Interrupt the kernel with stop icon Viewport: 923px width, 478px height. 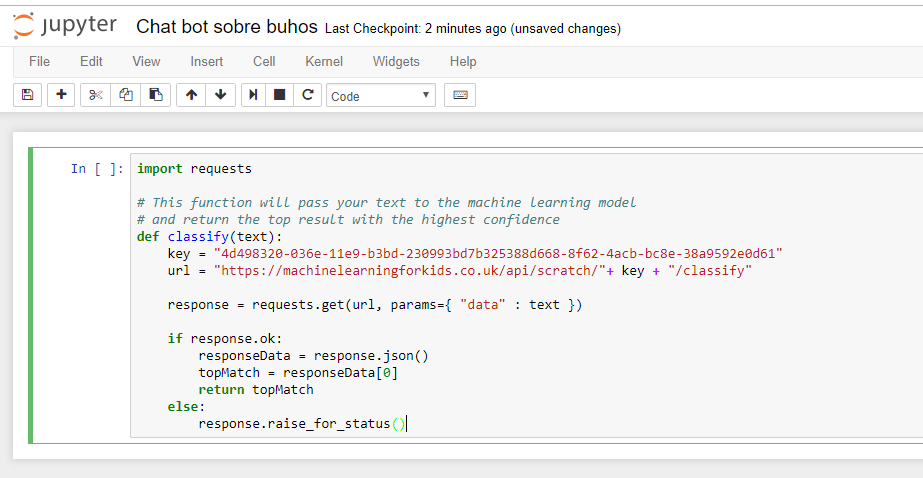coord(280,95)
